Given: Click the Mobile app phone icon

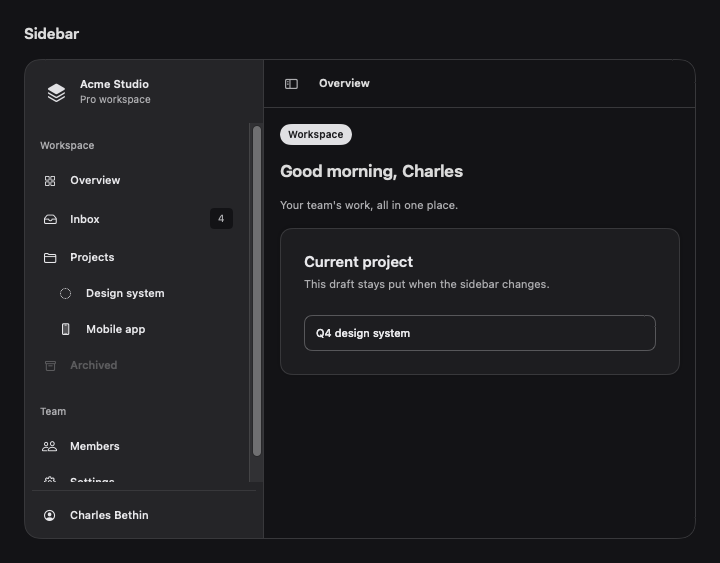Looking at the screenshot, I should tap(66, 329).
